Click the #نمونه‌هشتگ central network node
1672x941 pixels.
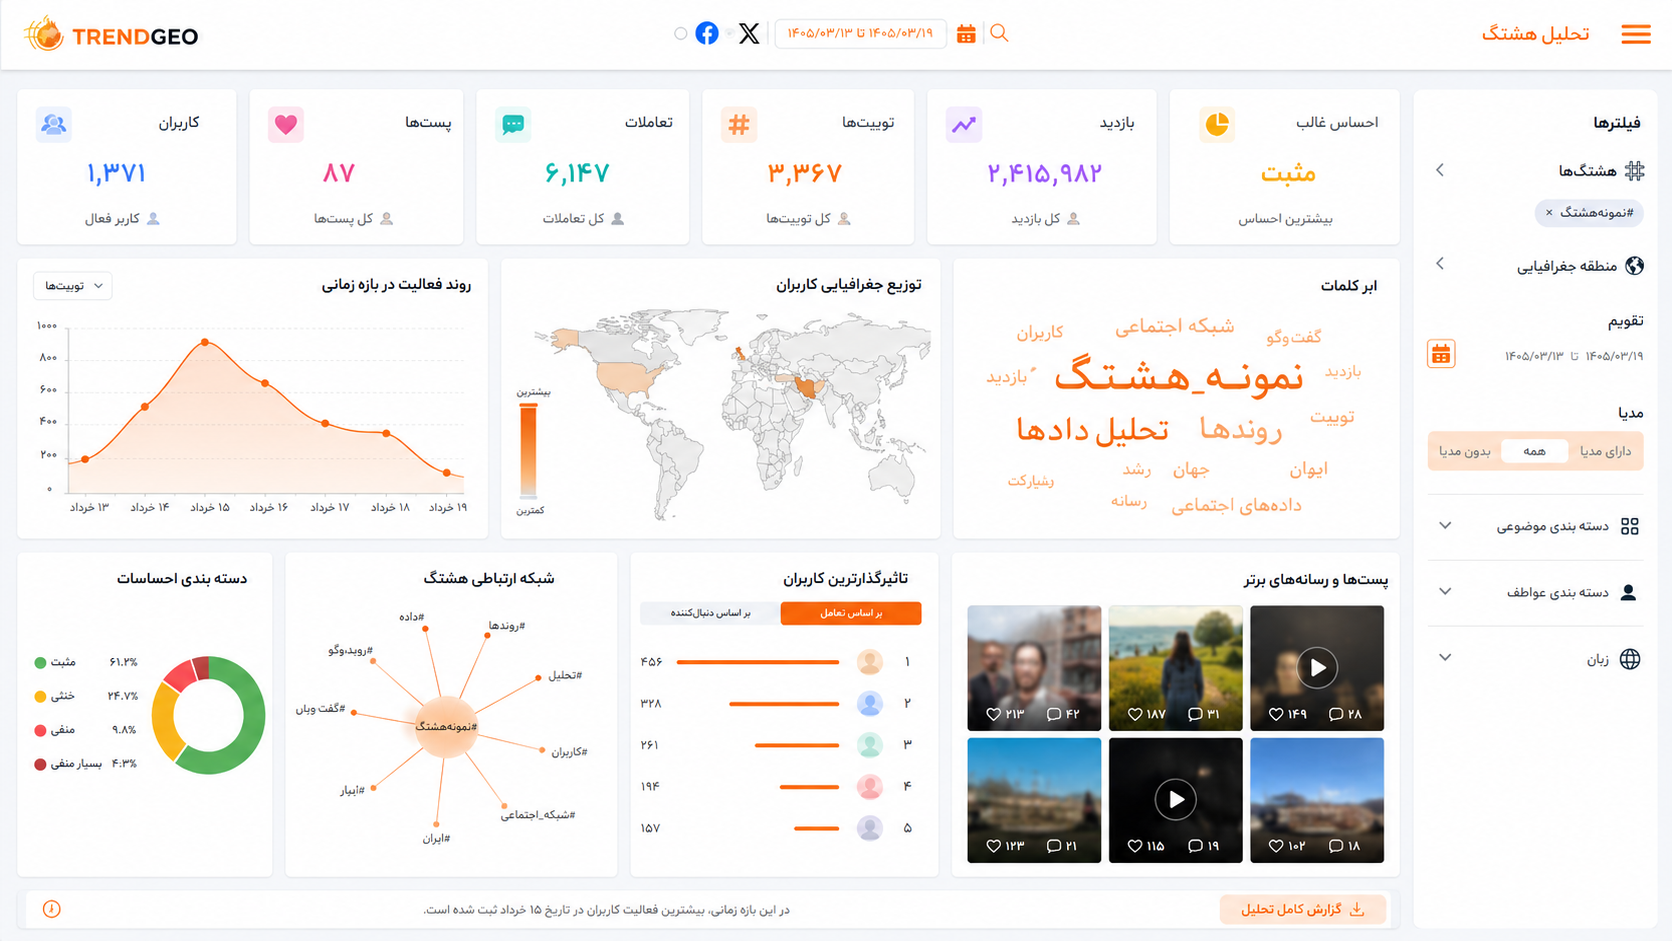[x=446, y=726]
